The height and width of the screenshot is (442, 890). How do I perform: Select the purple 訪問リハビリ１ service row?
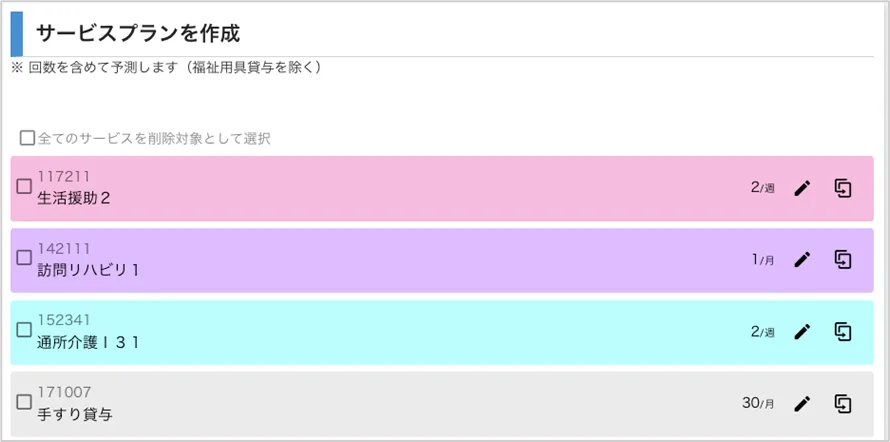tap(400, 260)
